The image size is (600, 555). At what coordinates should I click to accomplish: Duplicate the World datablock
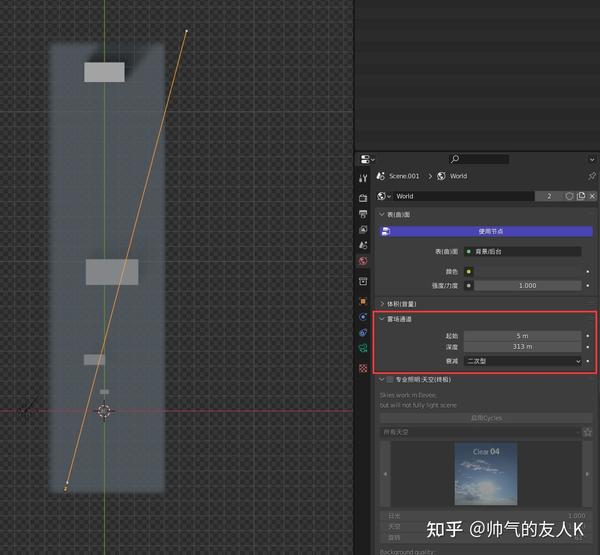coord(581,196)
